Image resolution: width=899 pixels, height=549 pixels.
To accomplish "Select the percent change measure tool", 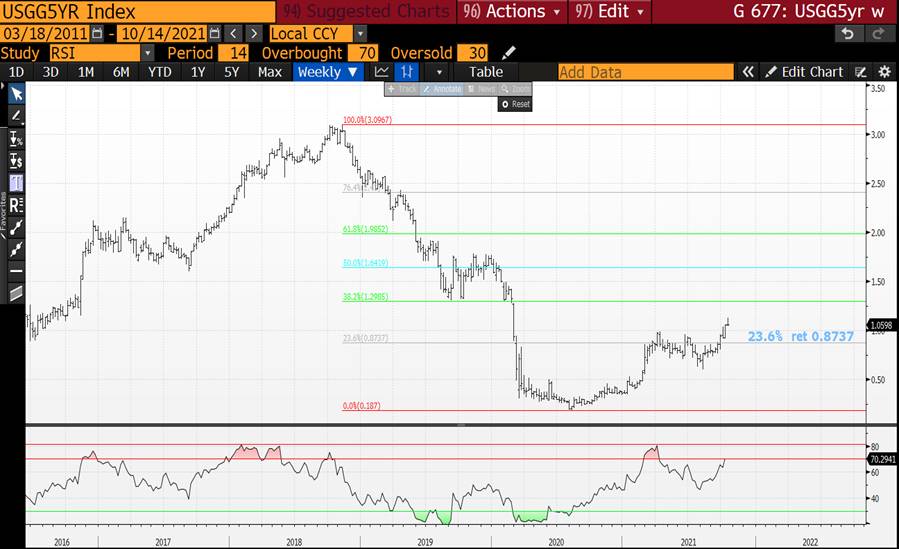I will [x=16, y=139].
